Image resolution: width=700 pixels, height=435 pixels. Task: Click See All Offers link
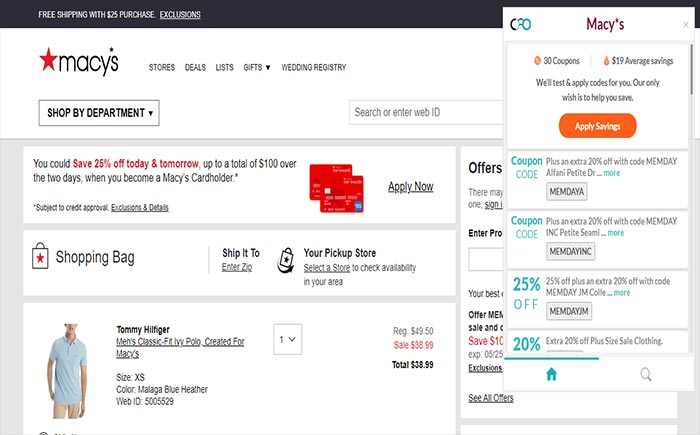click(491, 398)
